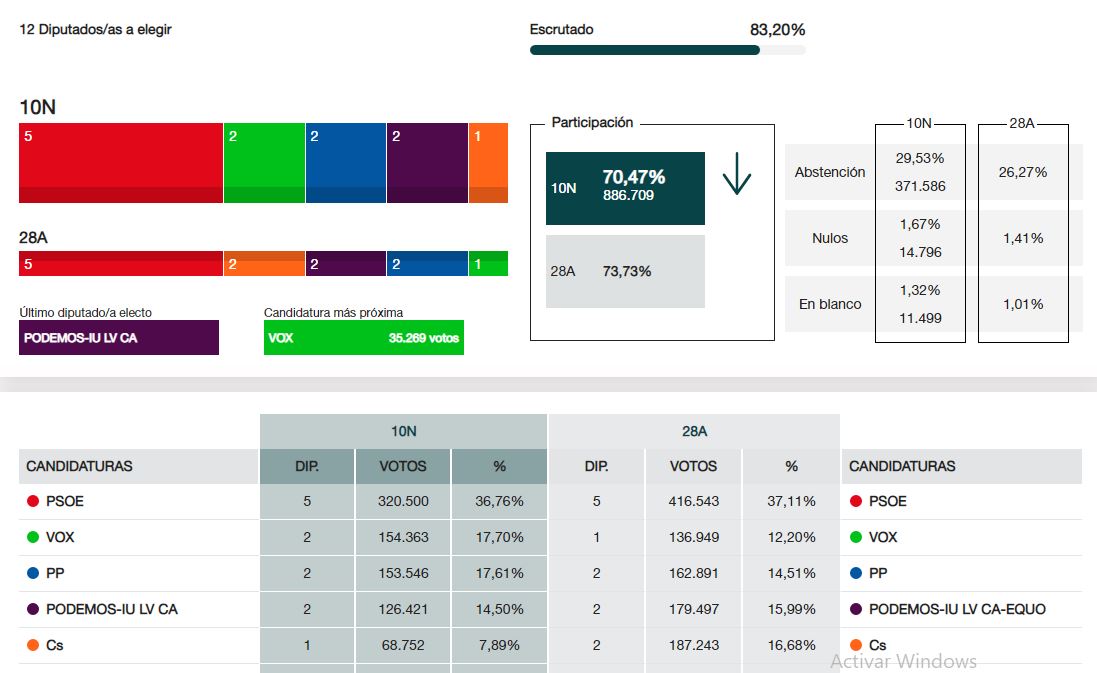Click the green VOX dot in 10N results

coord(33,537)
